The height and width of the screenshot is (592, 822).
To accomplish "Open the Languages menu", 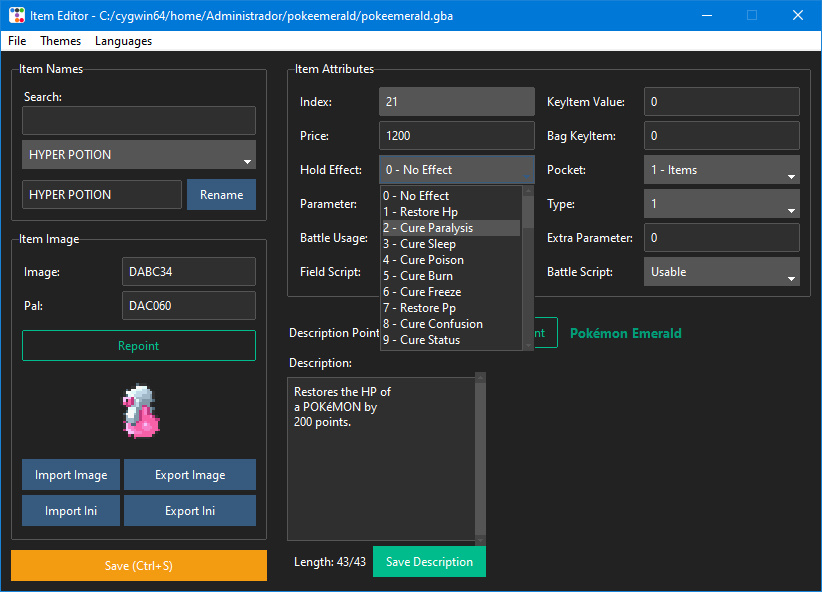I will coord(123,41).
